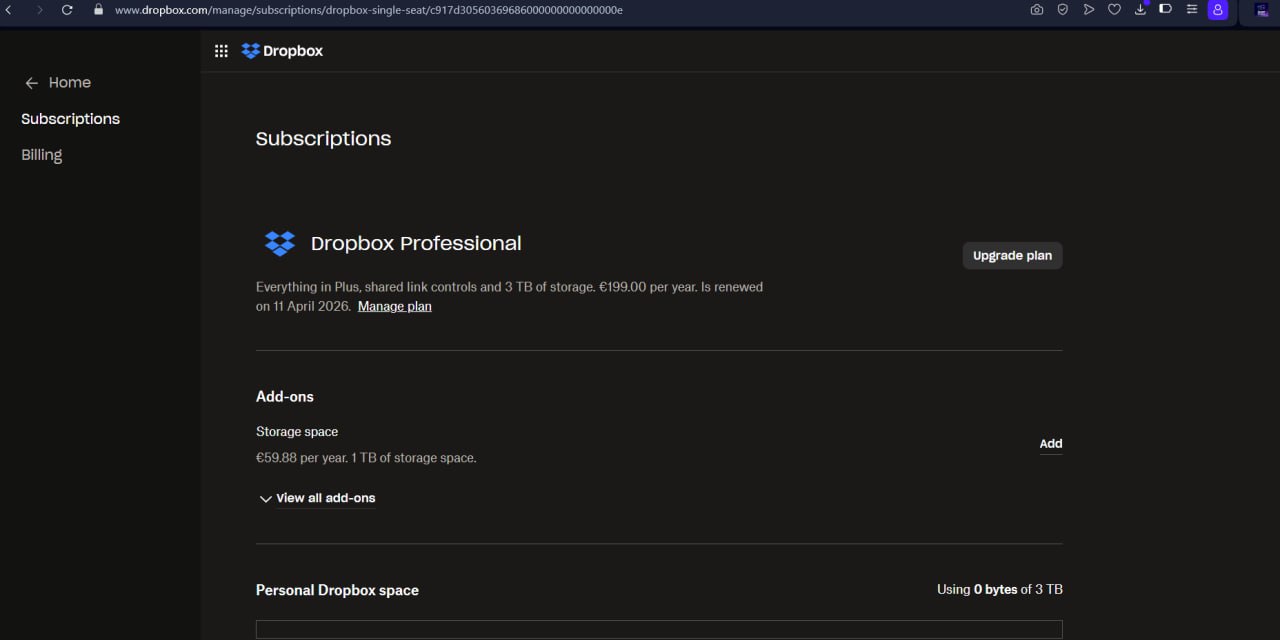Image resolution: width=1280 pixels, height=640 pixels.
Task: Open browser easy setup sliders icon
Action: click(x=1191, y=10)
